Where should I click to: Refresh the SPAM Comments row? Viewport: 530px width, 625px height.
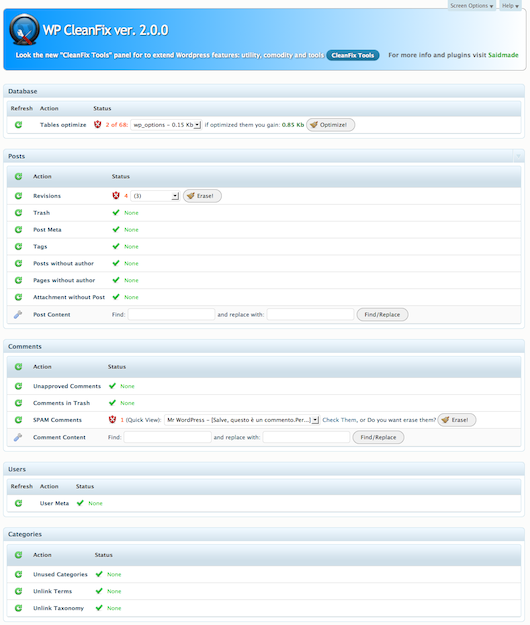click(x=18, y=420)
